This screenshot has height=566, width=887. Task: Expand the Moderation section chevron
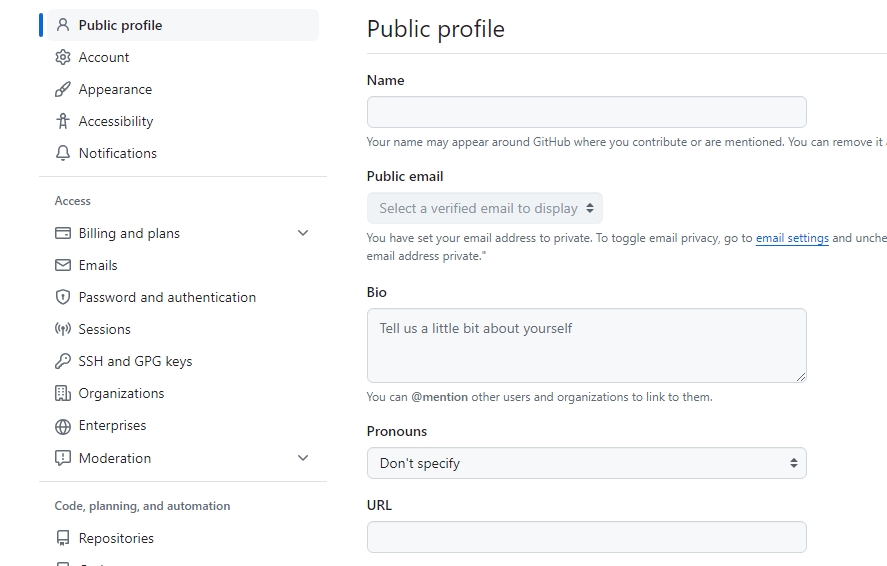coord(303,458)
